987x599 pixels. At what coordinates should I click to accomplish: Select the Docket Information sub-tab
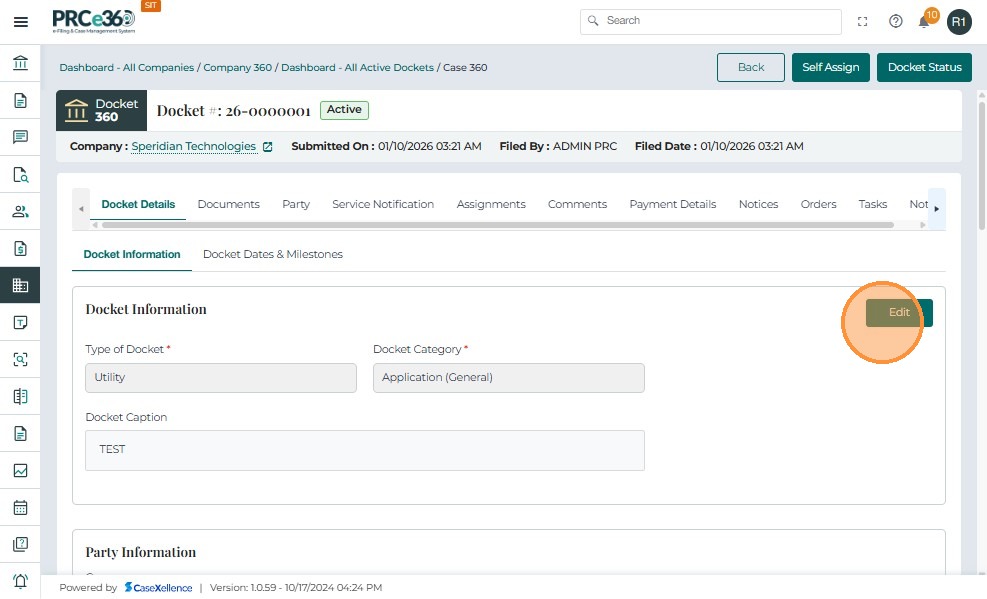(x=132, y=255)
